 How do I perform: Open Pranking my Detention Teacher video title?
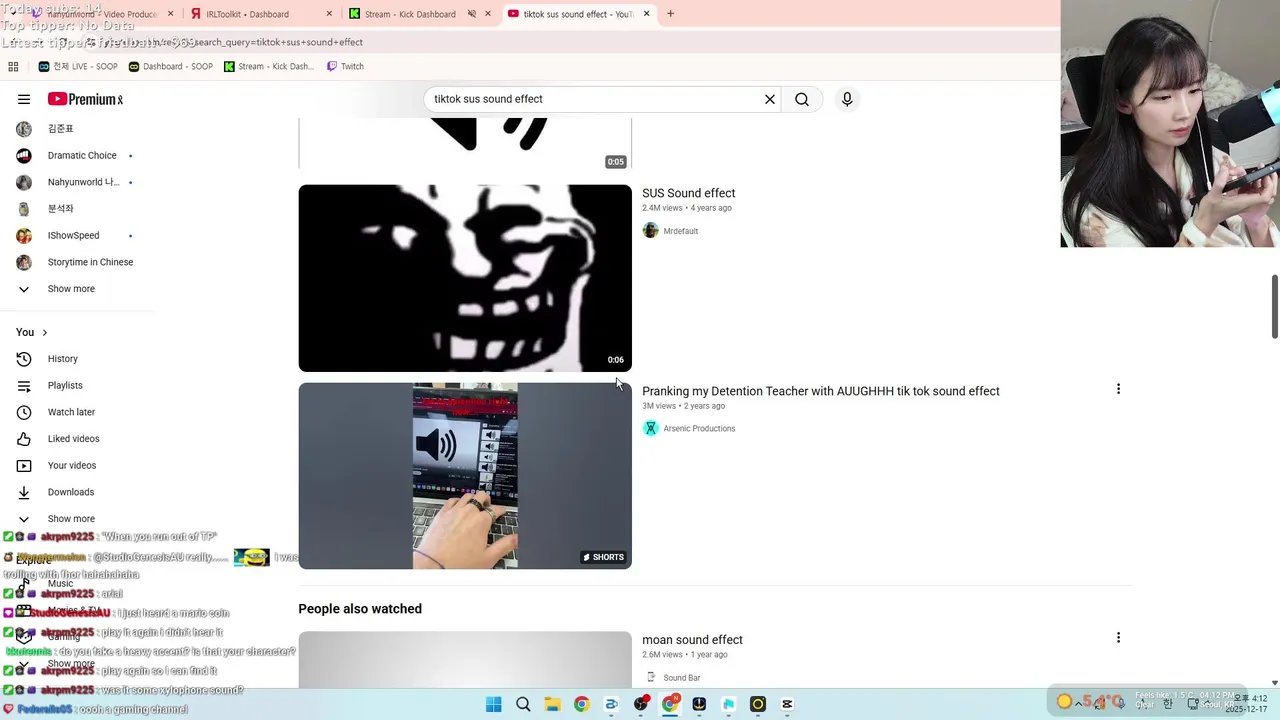pyautogui.click(x=820, y=391)
